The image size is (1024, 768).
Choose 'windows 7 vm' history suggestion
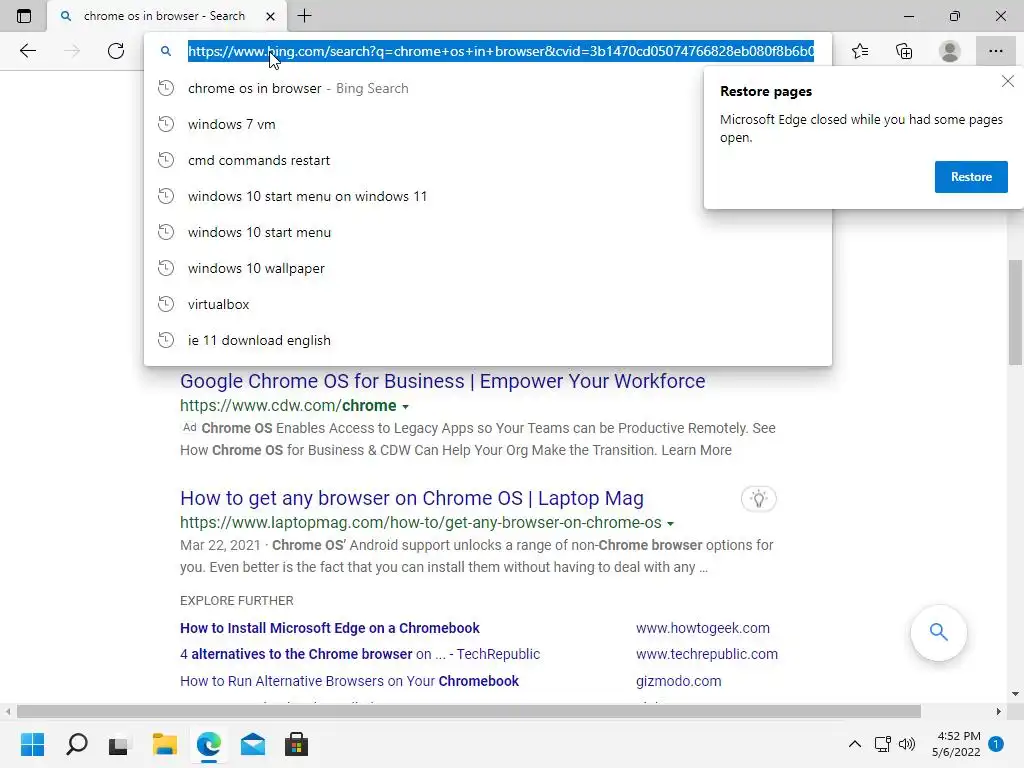[x=488, y=124]
